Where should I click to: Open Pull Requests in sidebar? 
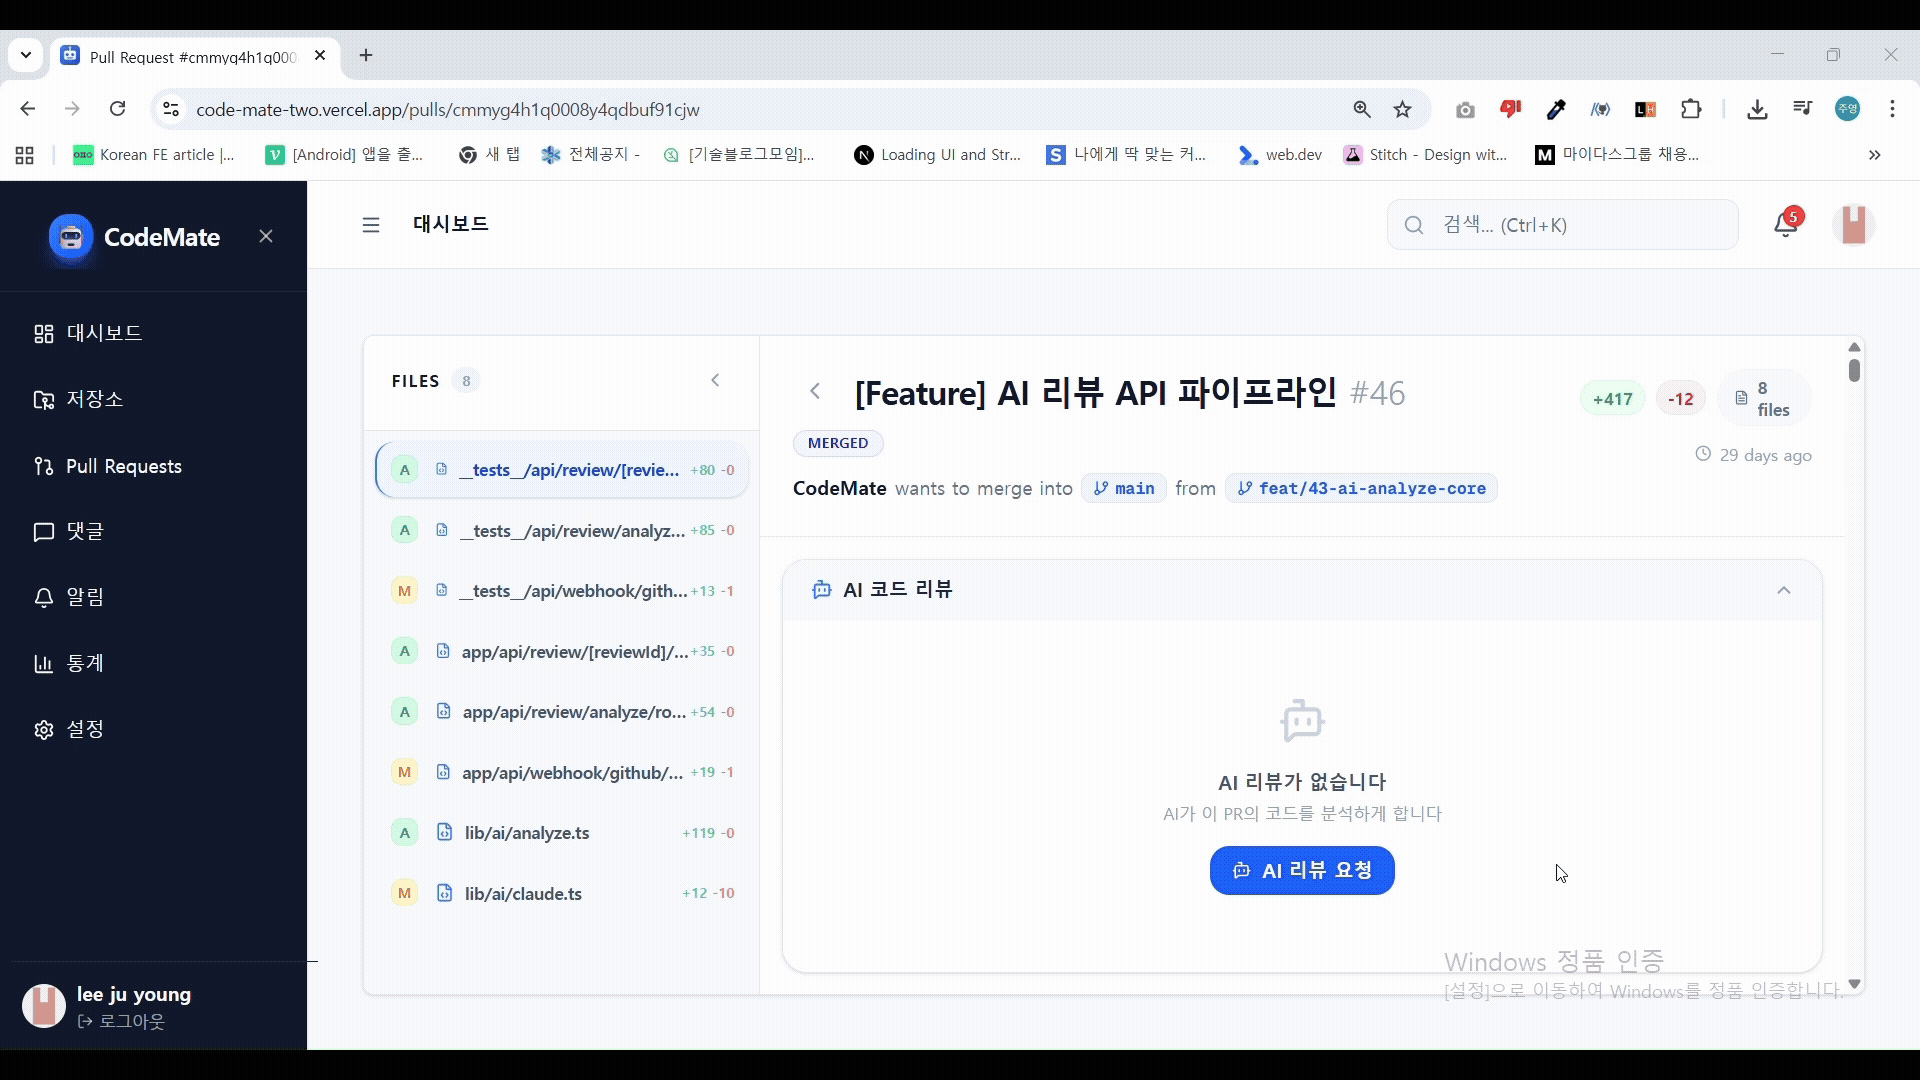tap(108, 467)
